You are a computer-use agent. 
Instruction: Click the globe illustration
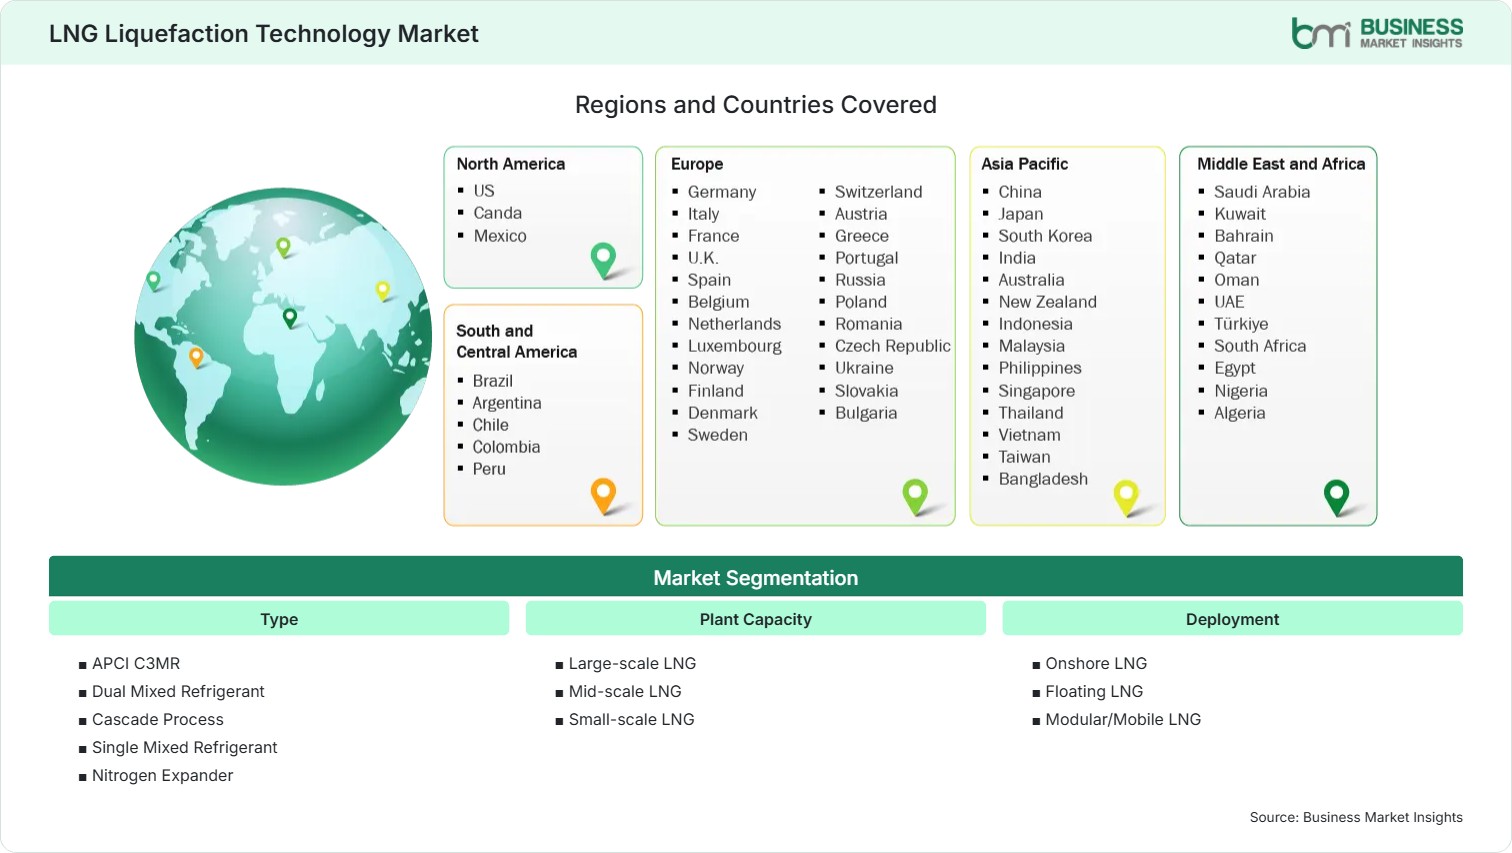pyautogui.click(x=283, y=336)
